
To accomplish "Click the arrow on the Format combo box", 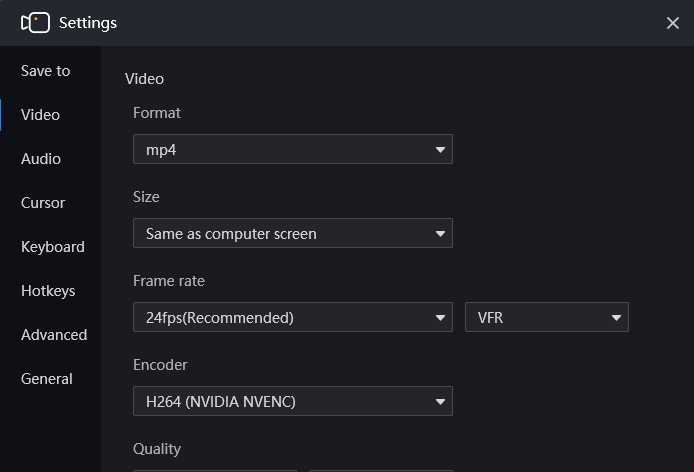I will (x=440, y=150).
